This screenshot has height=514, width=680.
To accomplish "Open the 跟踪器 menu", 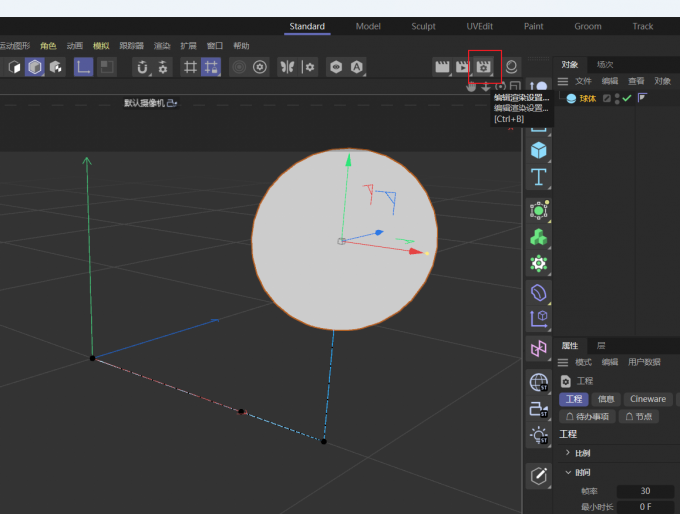I will point(131,46).
